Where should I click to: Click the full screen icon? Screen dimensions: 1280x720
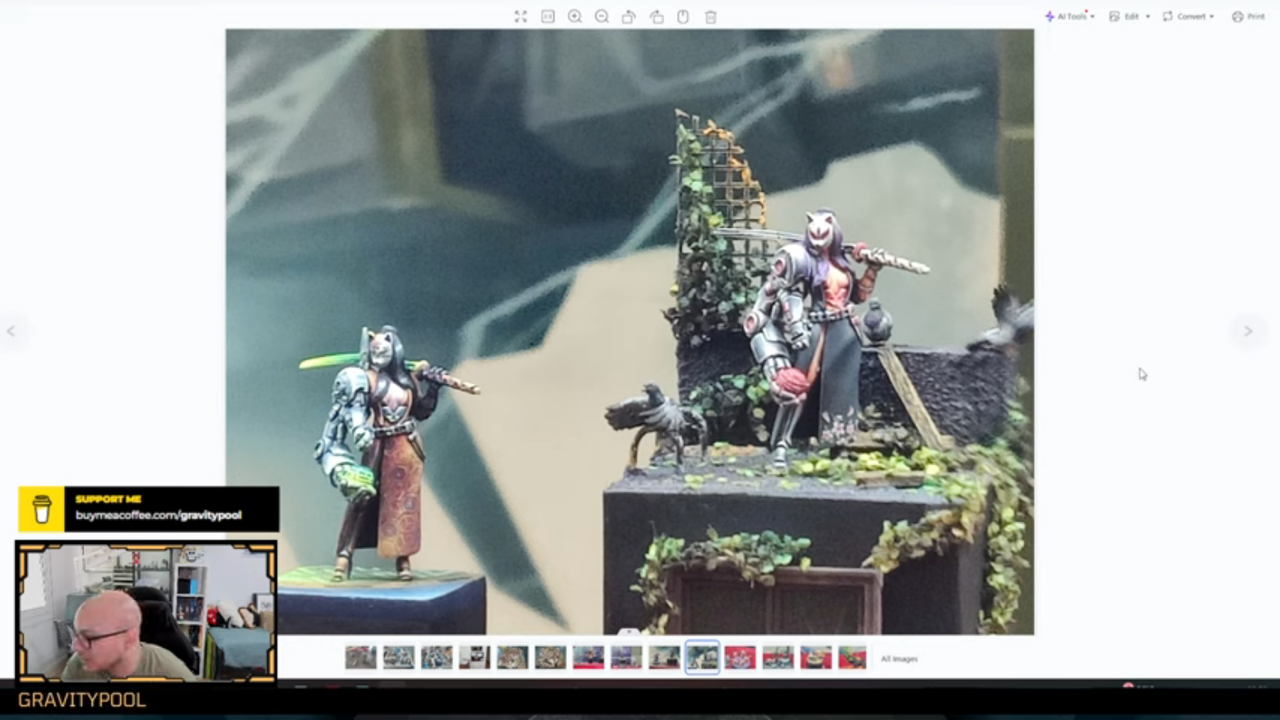pos(521,17)
